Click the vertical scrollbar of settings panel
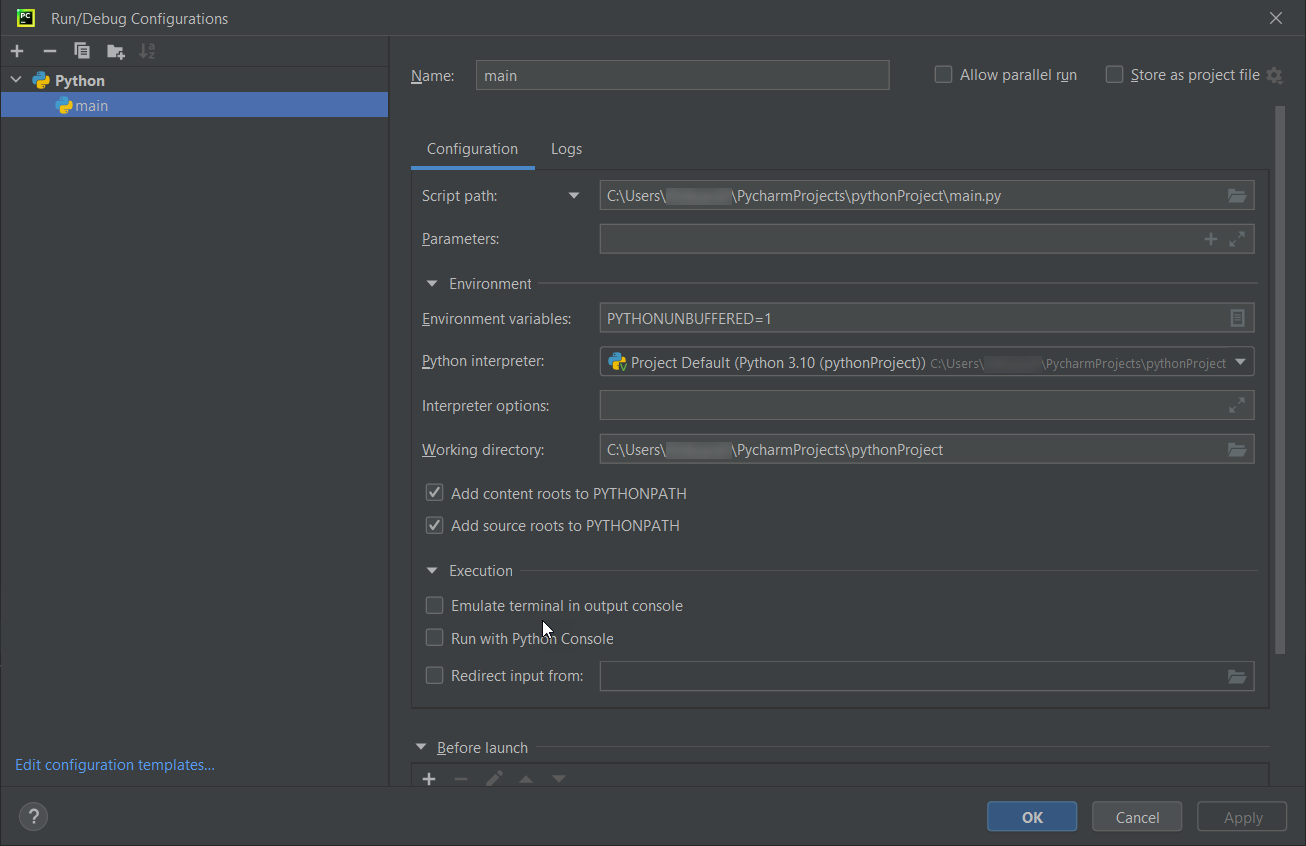 1280,380
